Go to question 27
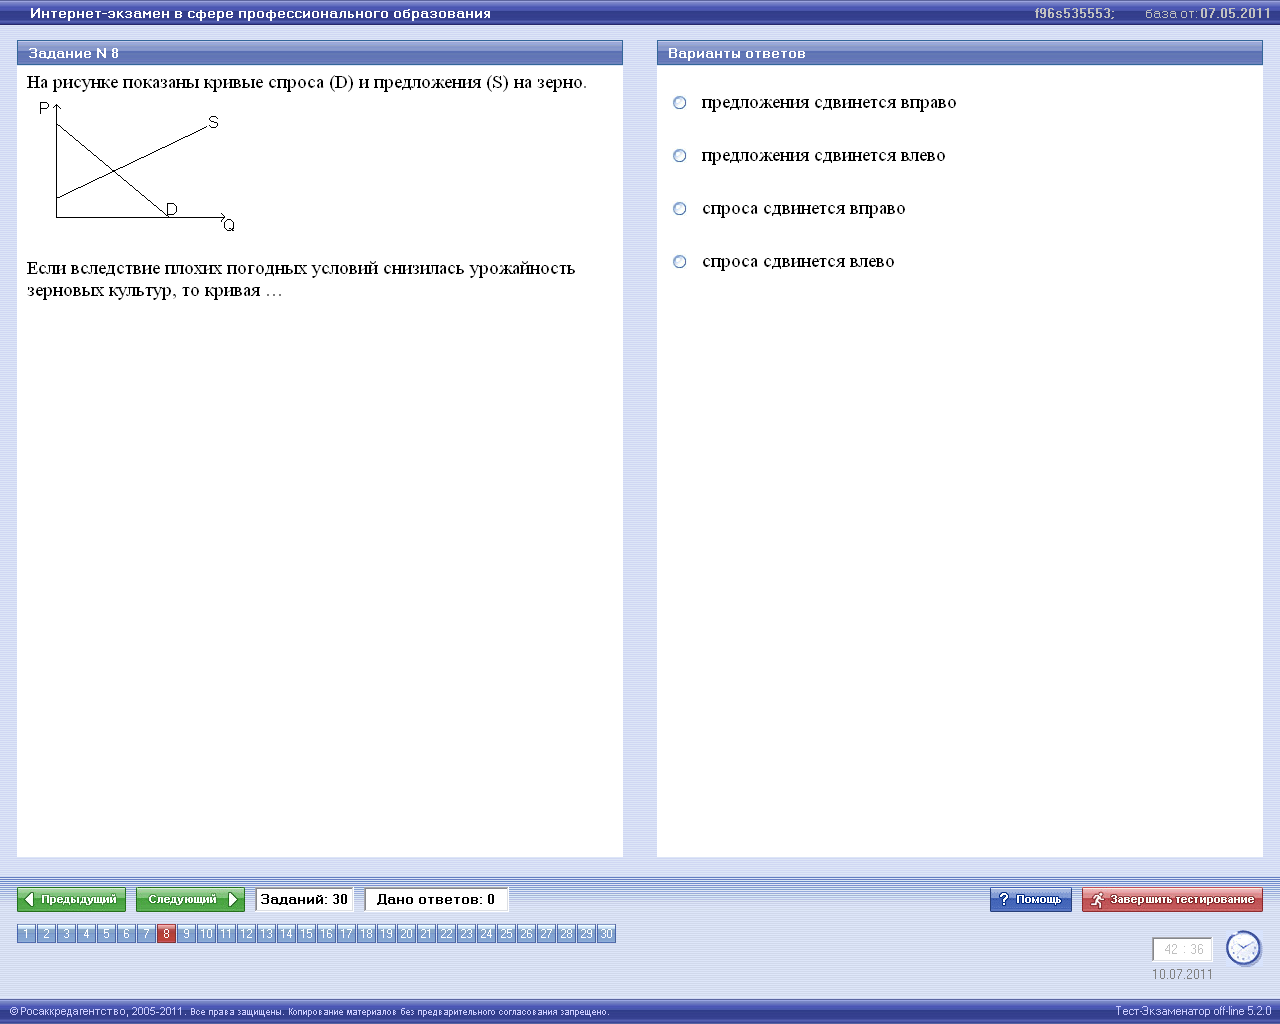The width and height of the screenshot is (1280, 1024). pos(546,934)
